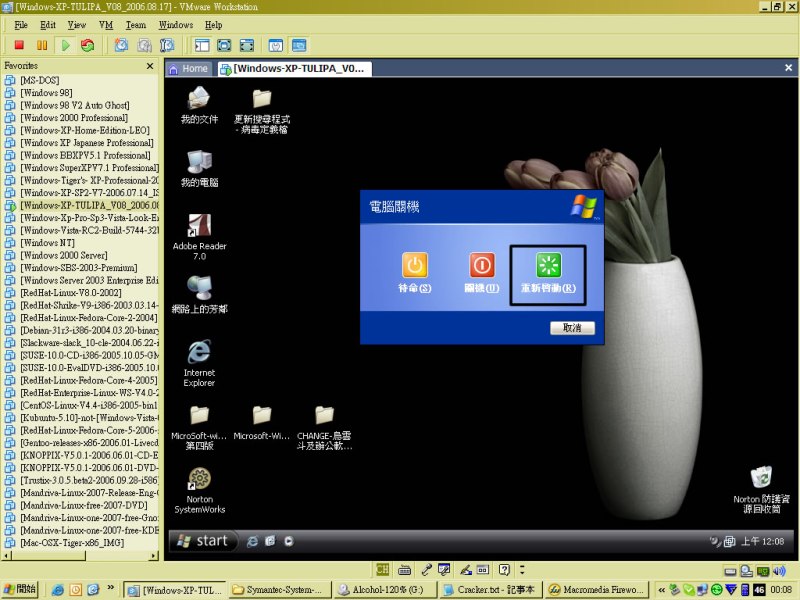Click Restart (重新啟動) in shutdown dialog
This screenshot has width=800, height=600.
pos(548,274)
